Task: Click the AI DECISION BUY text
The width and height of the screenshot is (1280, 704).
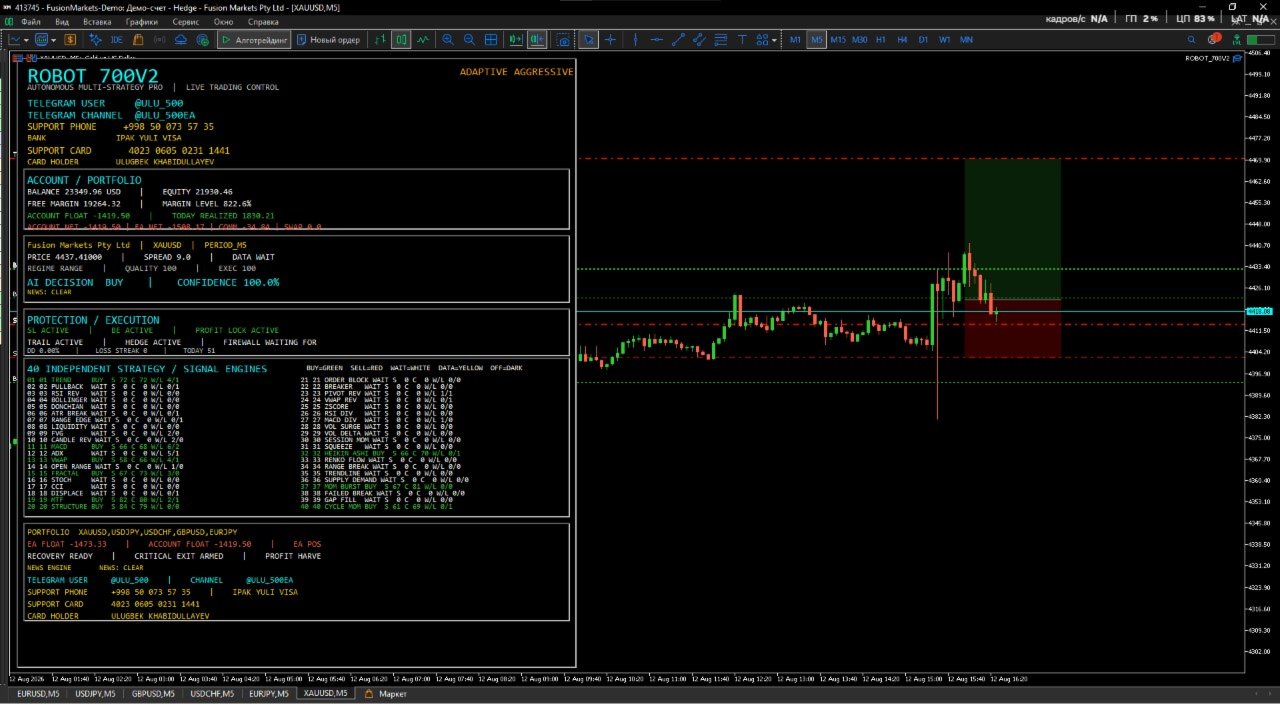Action: coord(75,282)
